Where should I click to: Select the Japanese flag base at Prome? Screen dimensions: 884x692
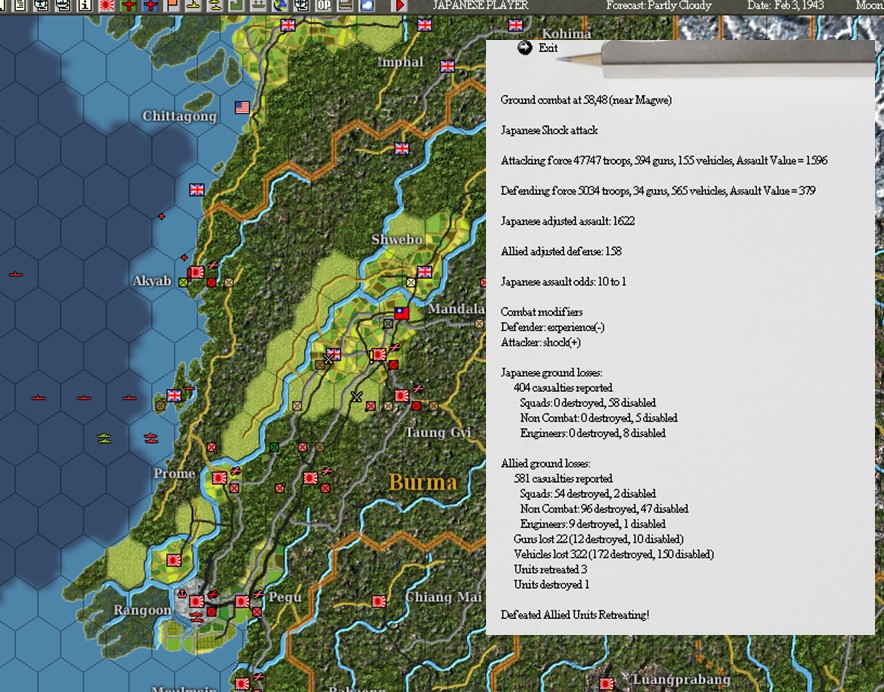219,478
